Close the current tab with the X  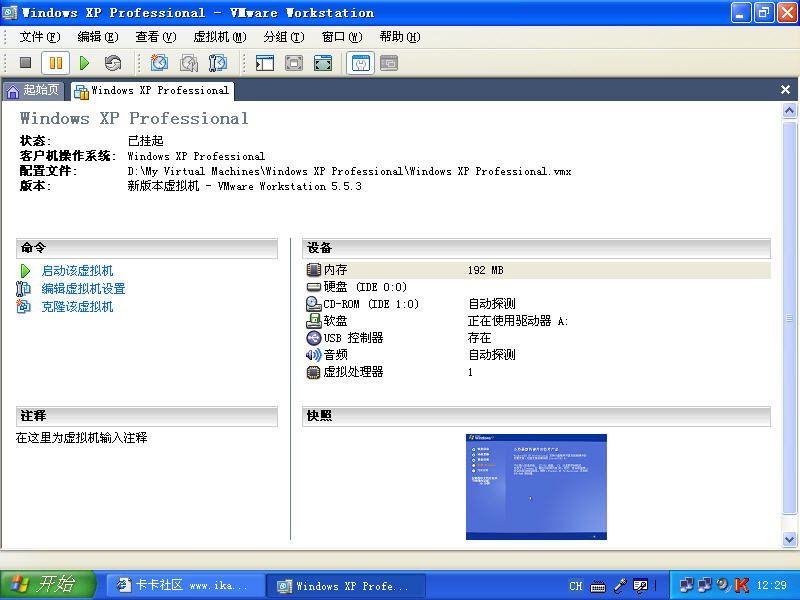tap(785, 90)
